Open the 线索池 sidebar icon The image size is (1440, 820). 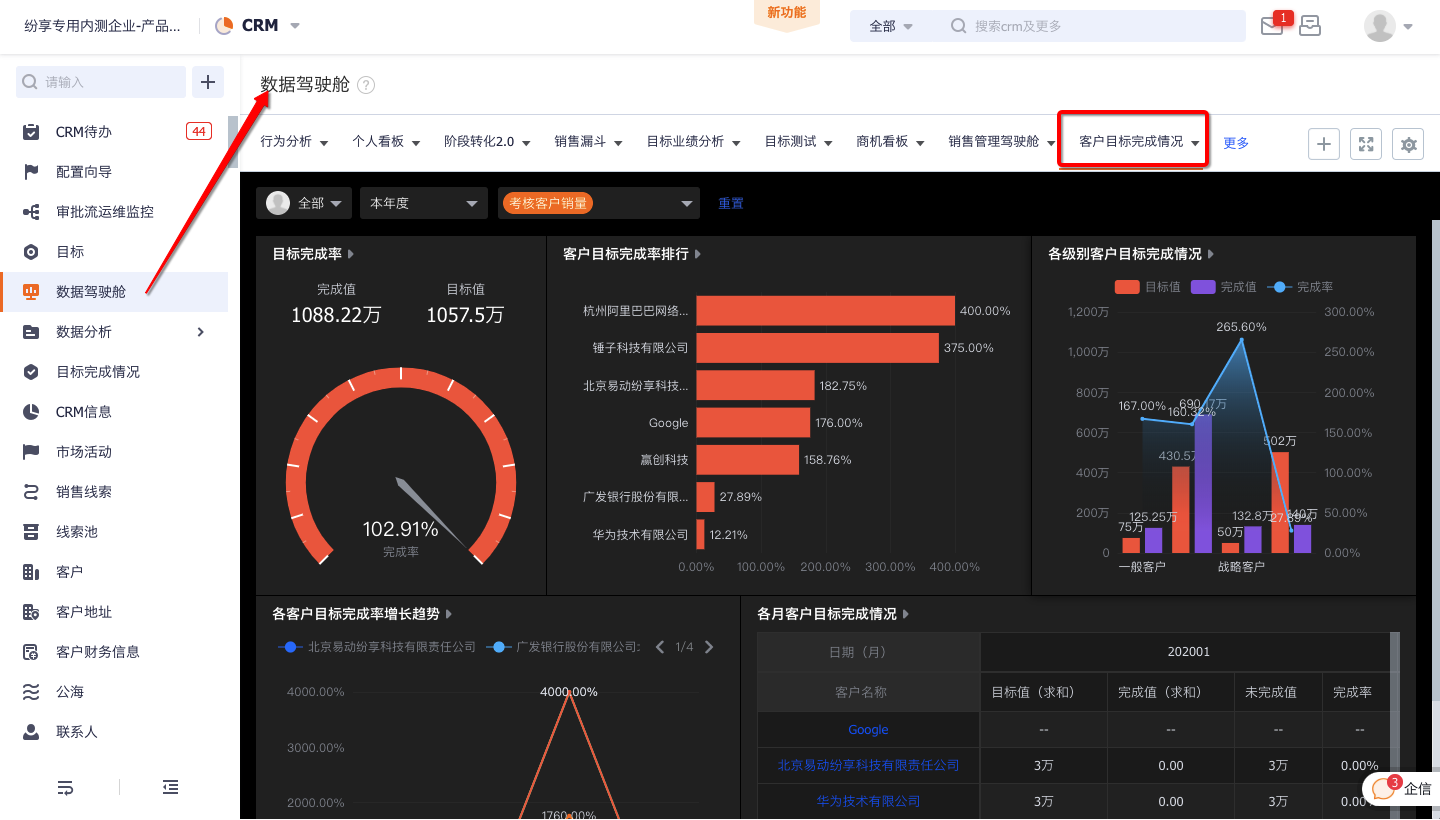tap(31, 532)
